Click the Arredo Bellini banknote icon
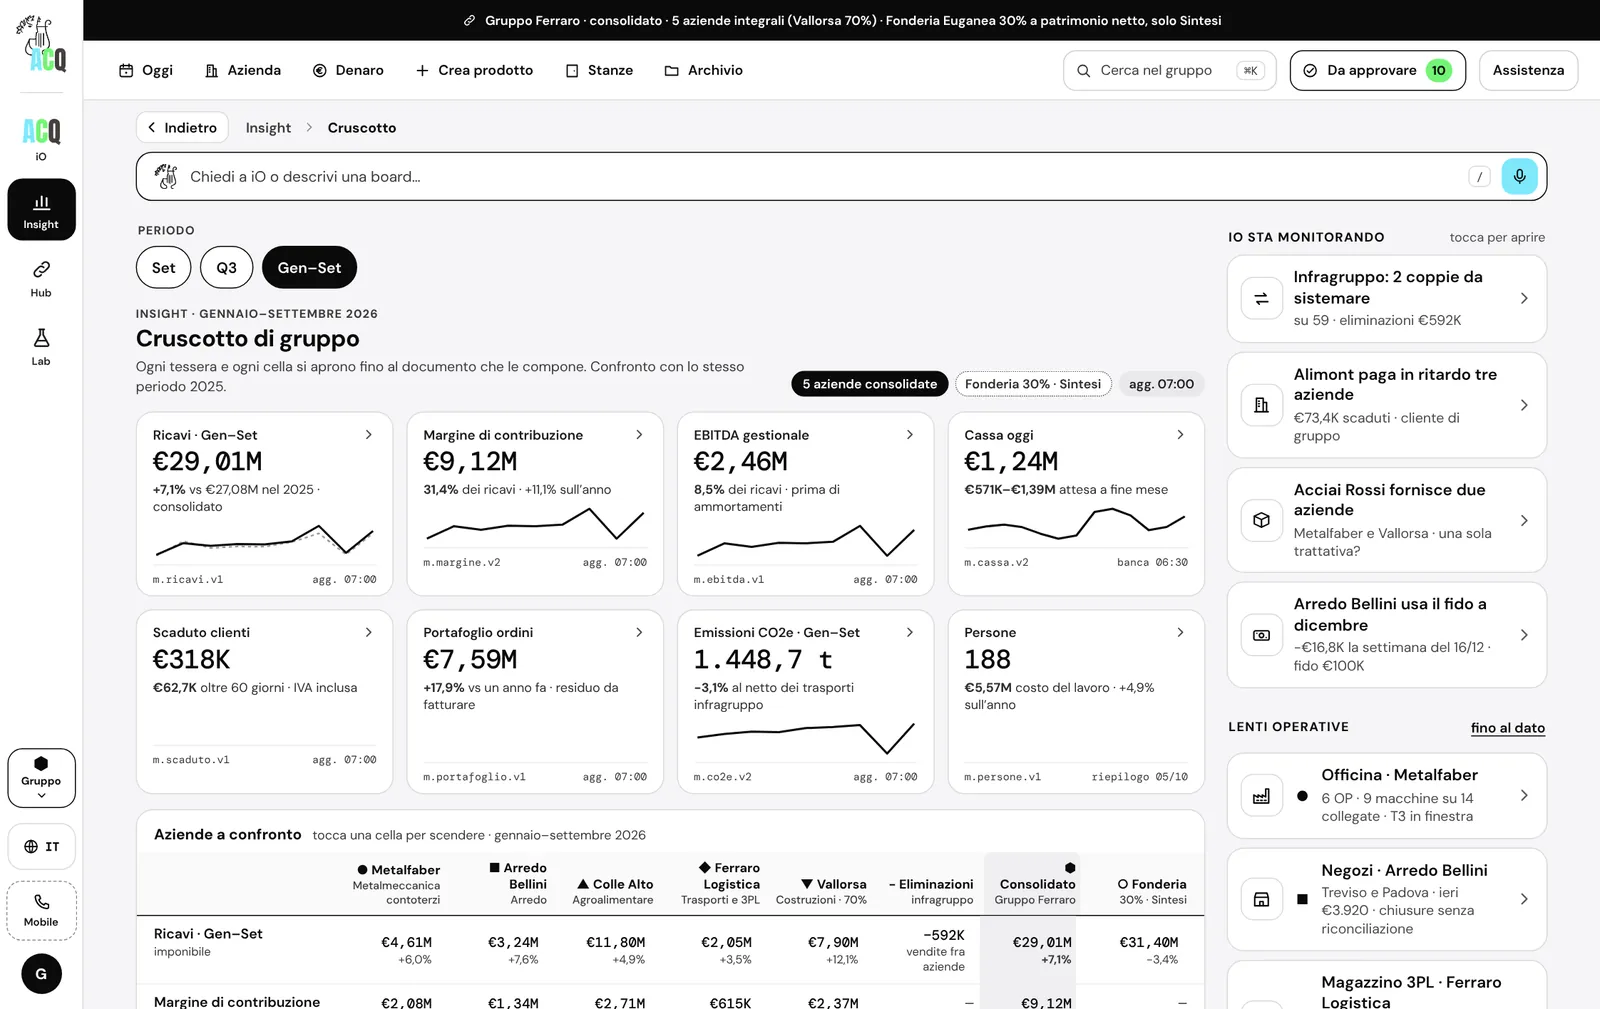 (1262, 635)
